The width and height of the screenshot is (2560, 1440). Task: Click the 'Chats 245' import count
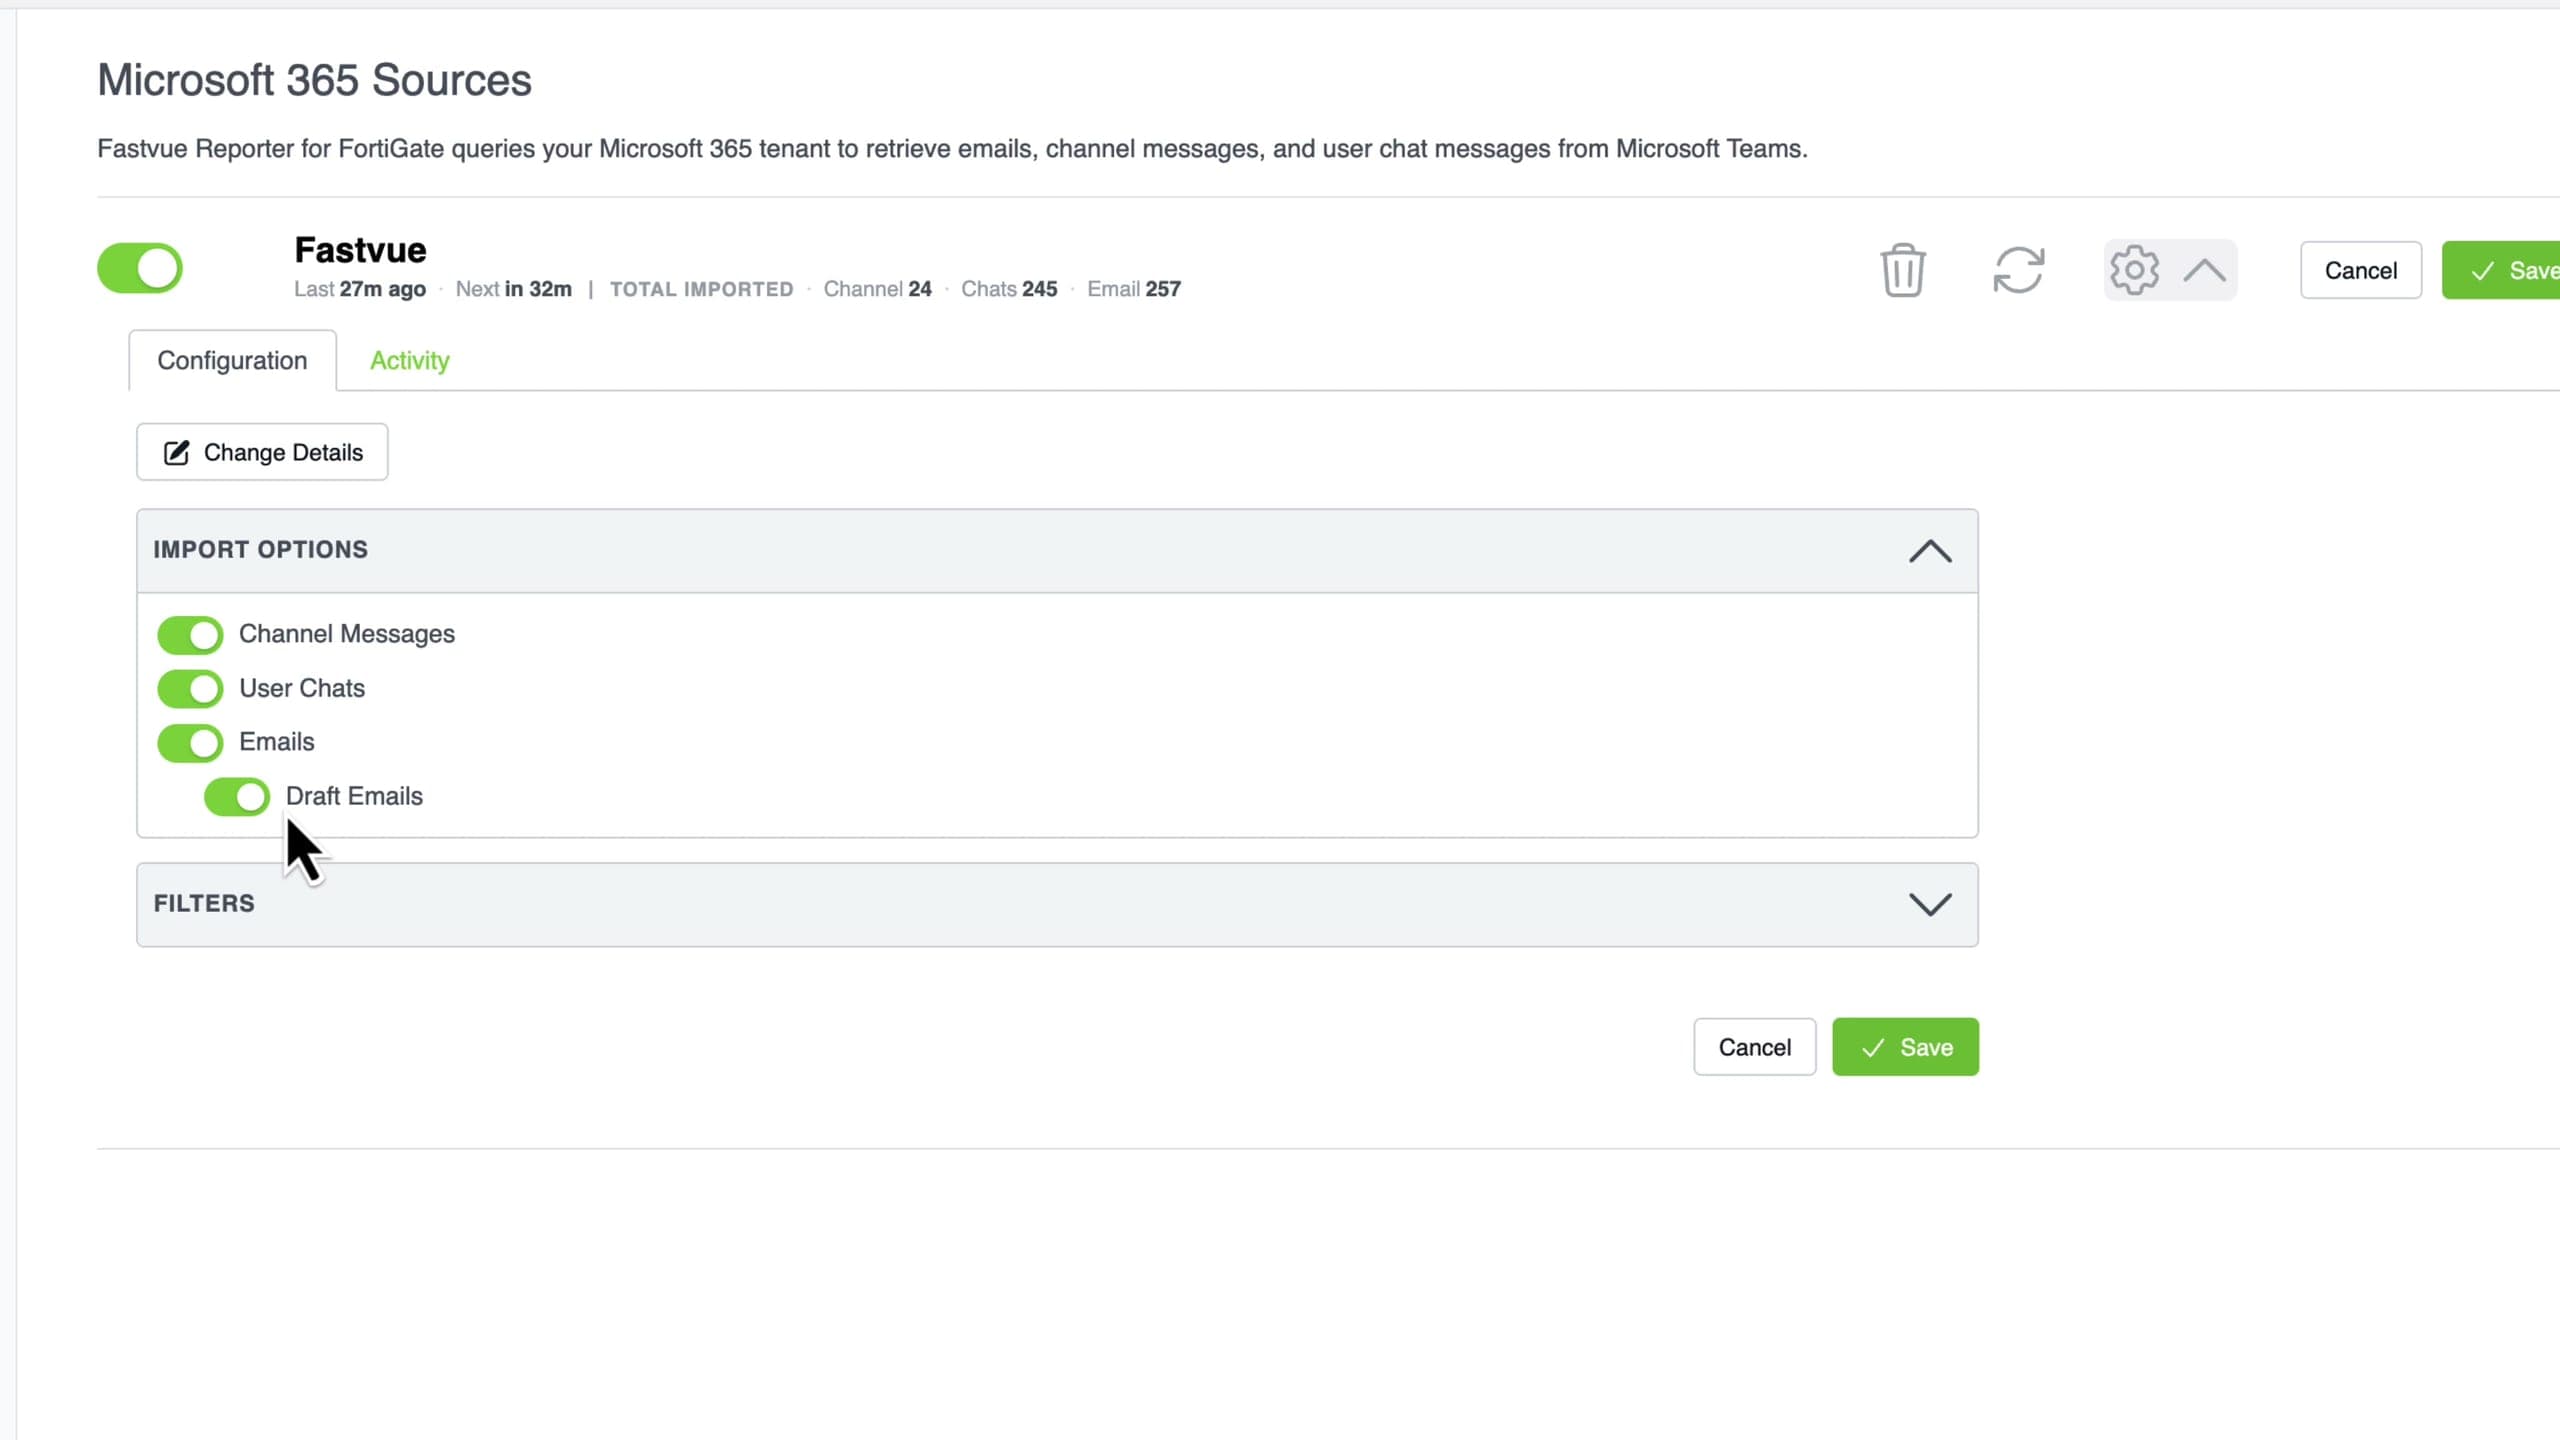coord(1009,289)
